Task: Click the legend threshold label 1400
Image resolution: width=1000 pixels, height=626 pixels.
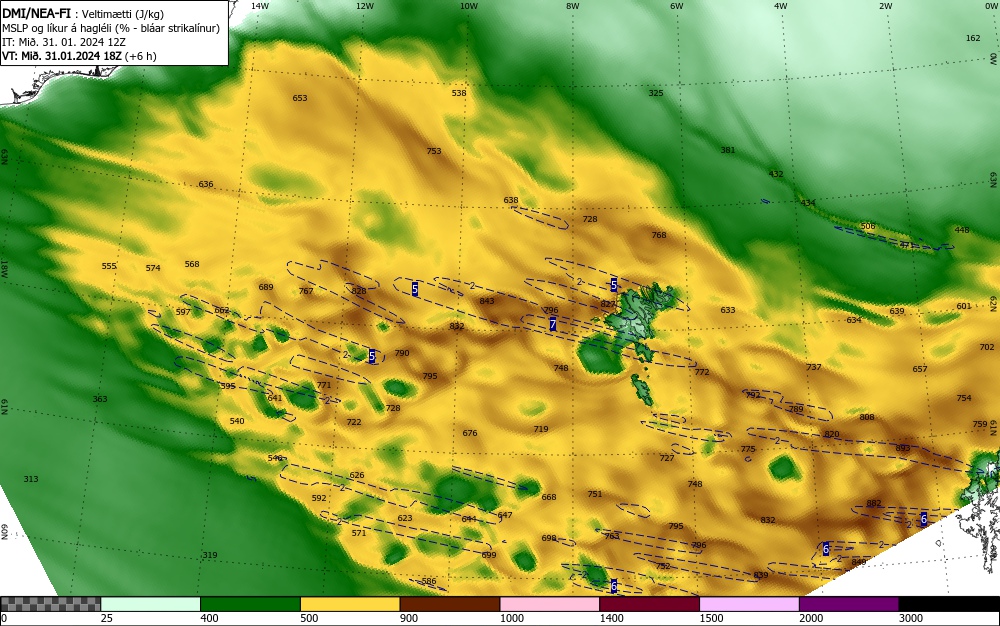Action: tap(611, 618)
